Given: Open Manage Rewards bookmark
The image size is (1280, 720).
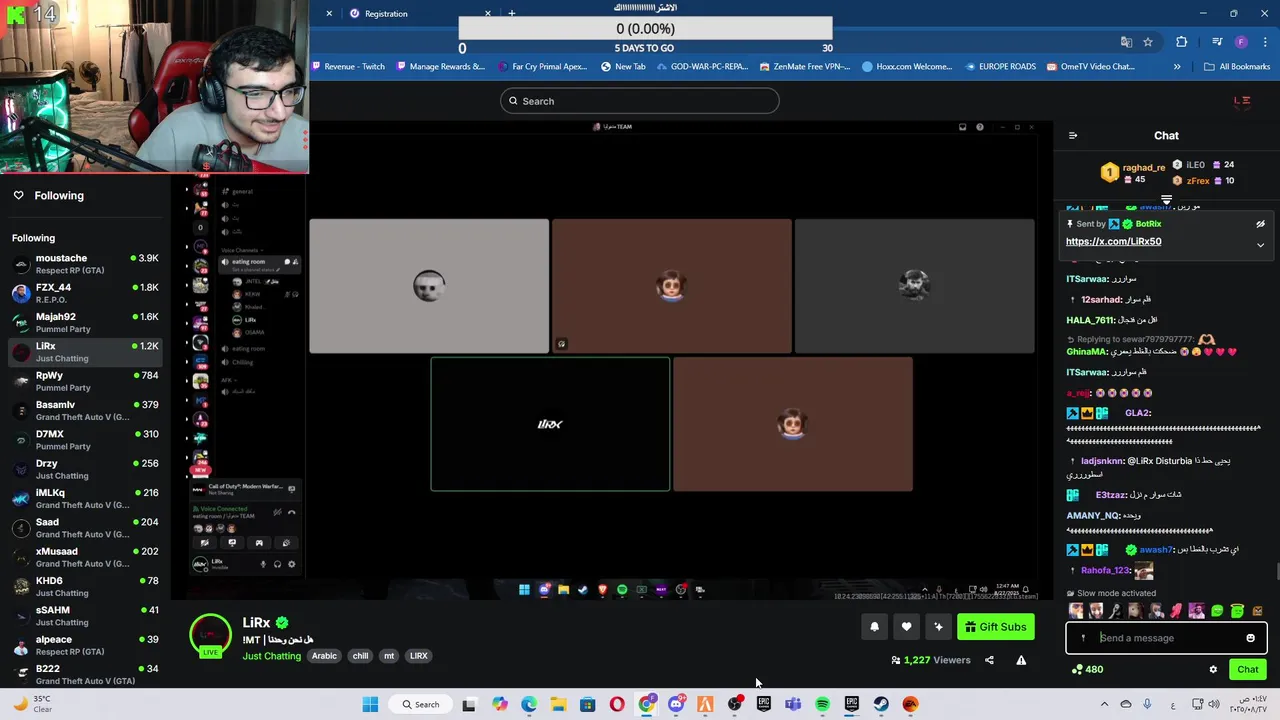Looking at the screenshot, I should 440,67.
